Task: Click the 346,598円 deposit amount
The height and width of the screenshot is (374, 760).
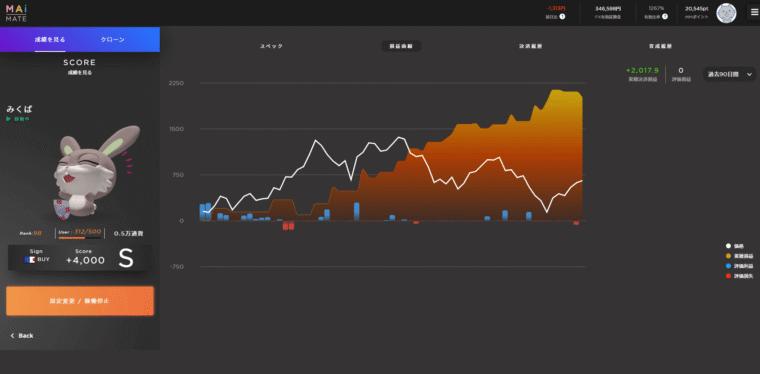Action: point(608,9)
